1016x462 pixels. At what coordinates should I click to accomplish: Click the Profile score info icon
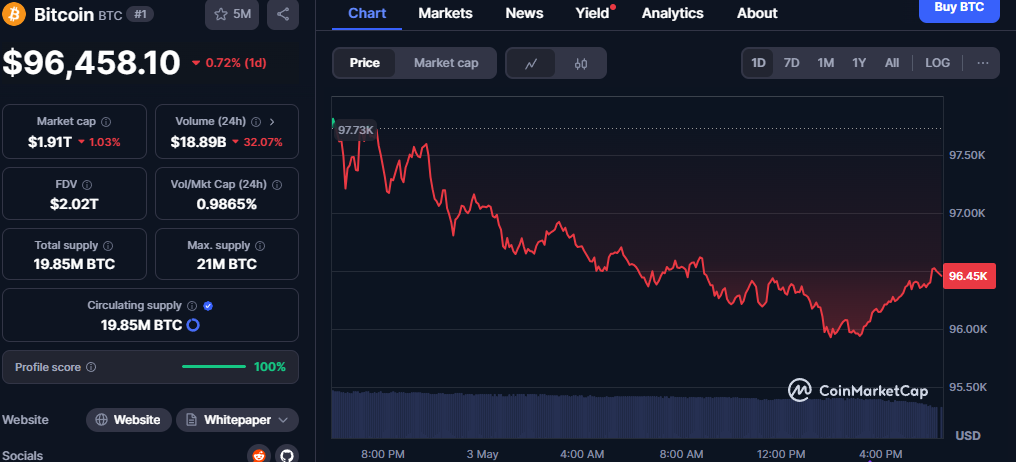tap(91, 367)
